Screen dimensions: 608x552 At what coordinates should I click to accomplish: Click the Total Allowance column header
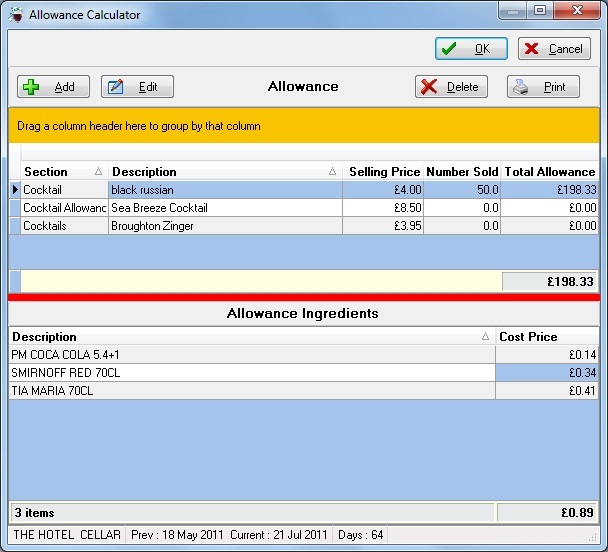(550, 171)
